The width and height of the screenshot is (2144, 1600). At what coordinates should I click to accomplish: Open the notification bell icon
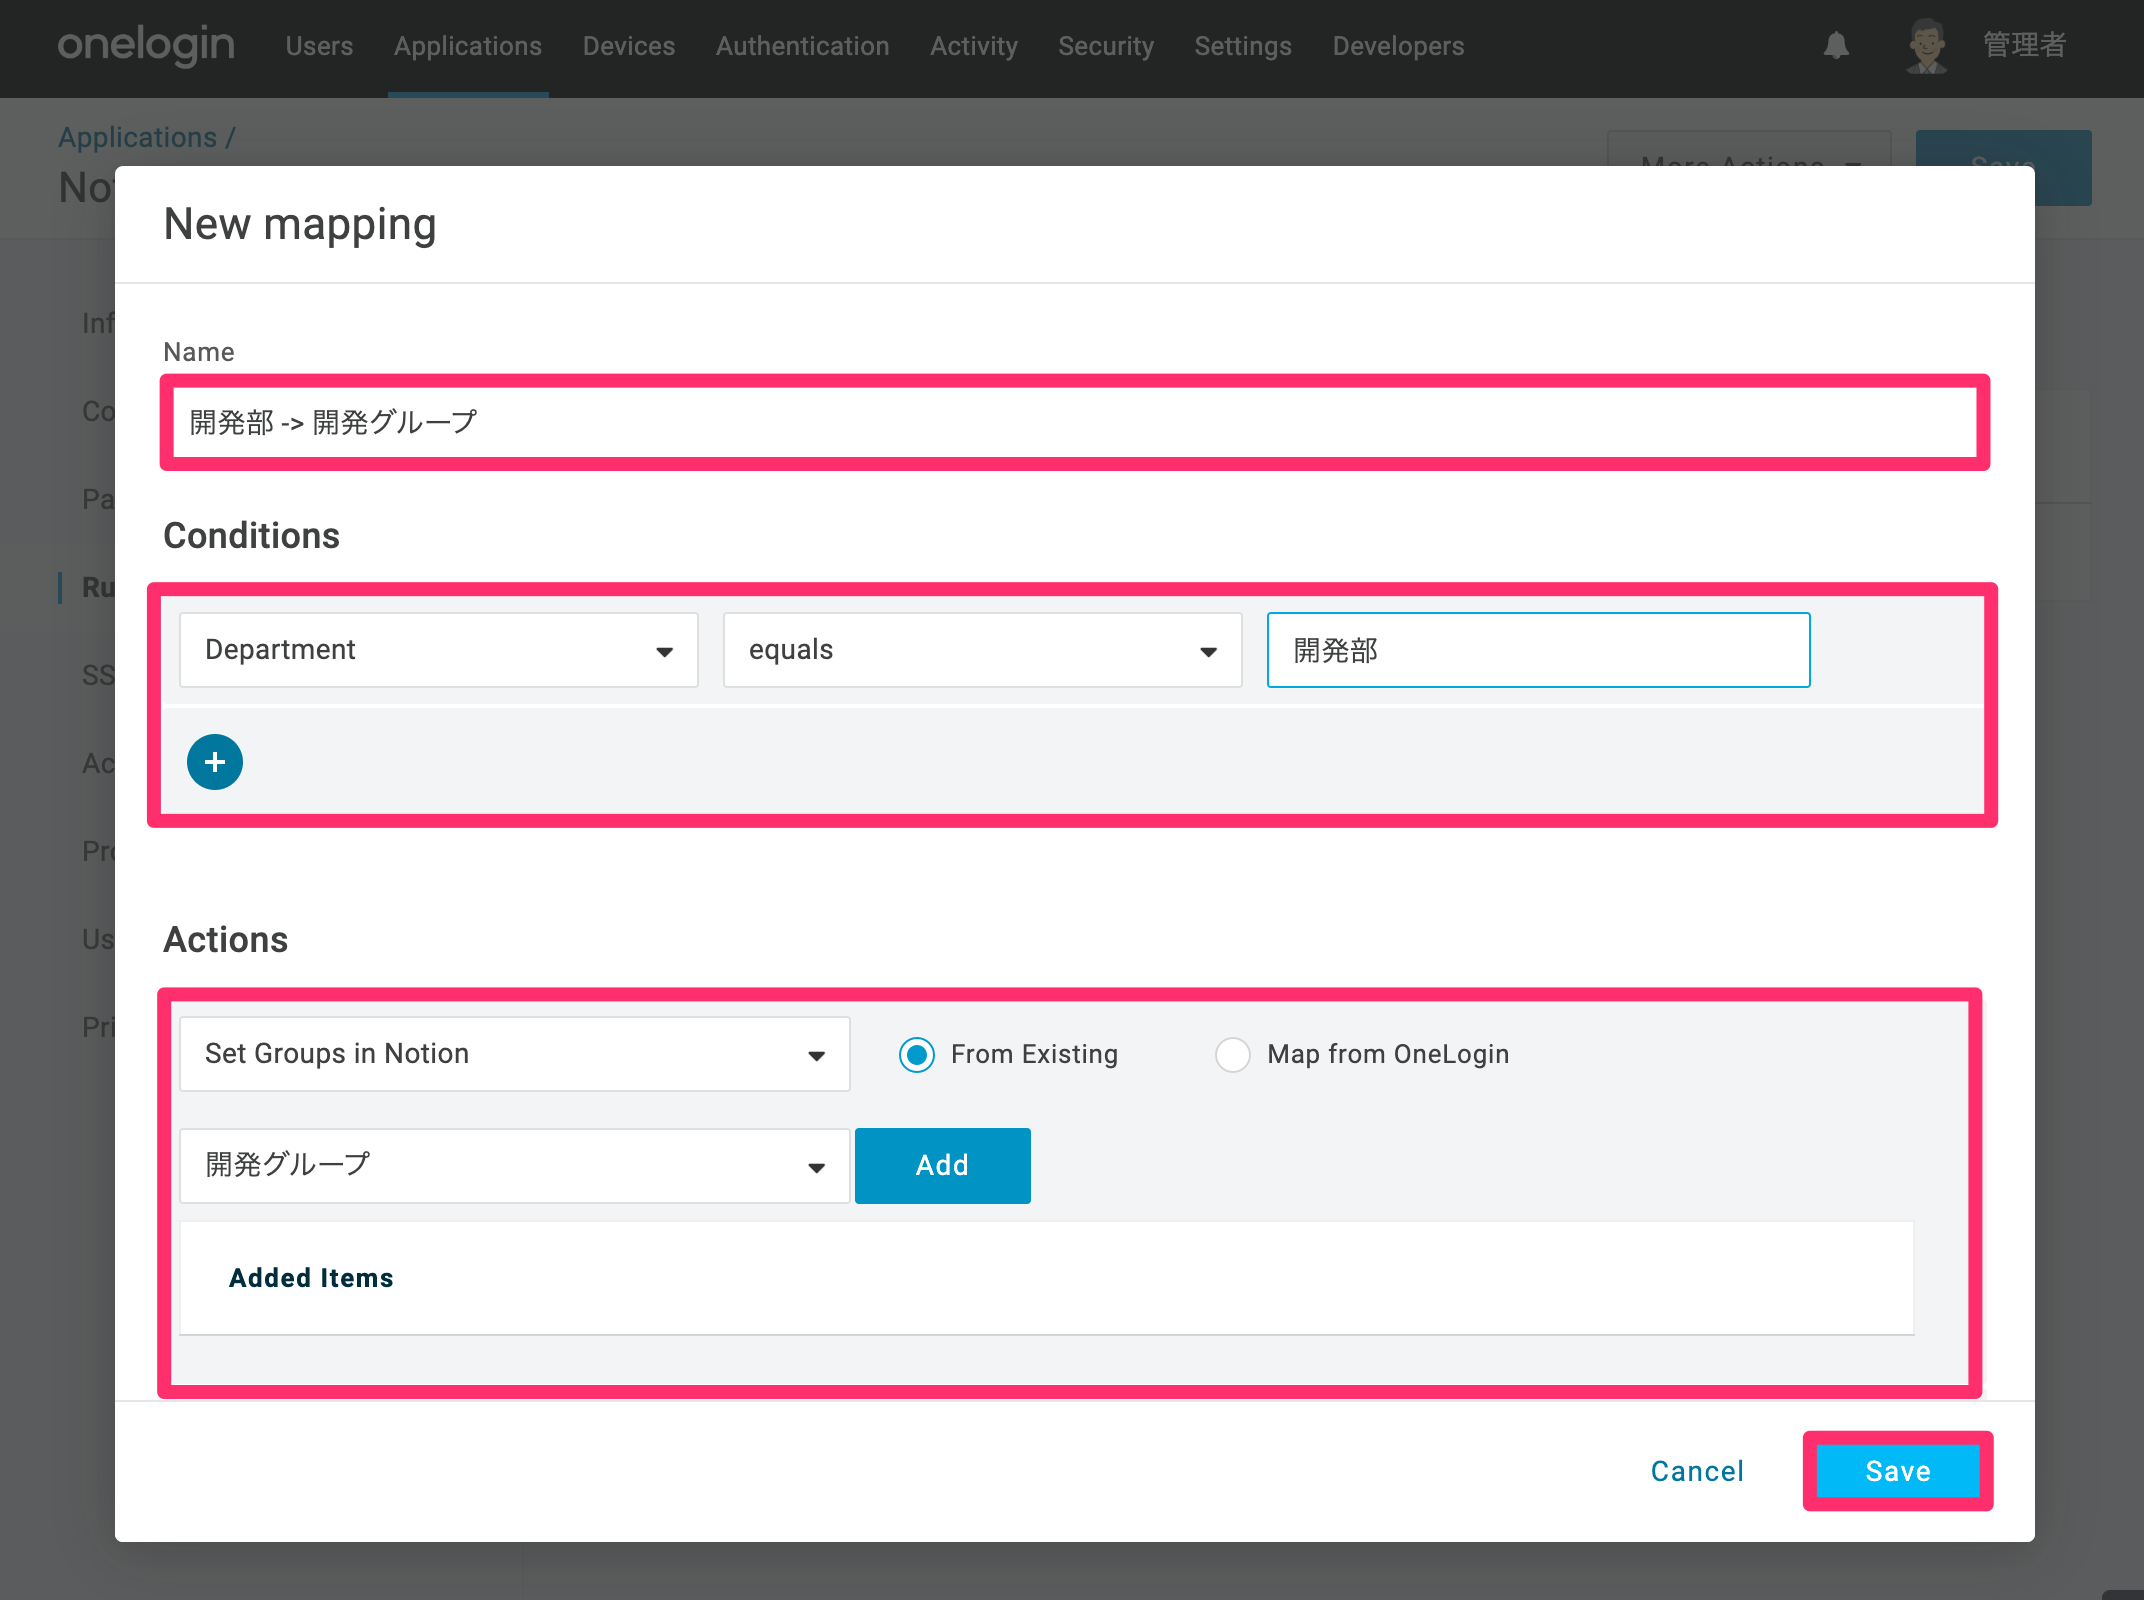click(x=1836, y=46)
